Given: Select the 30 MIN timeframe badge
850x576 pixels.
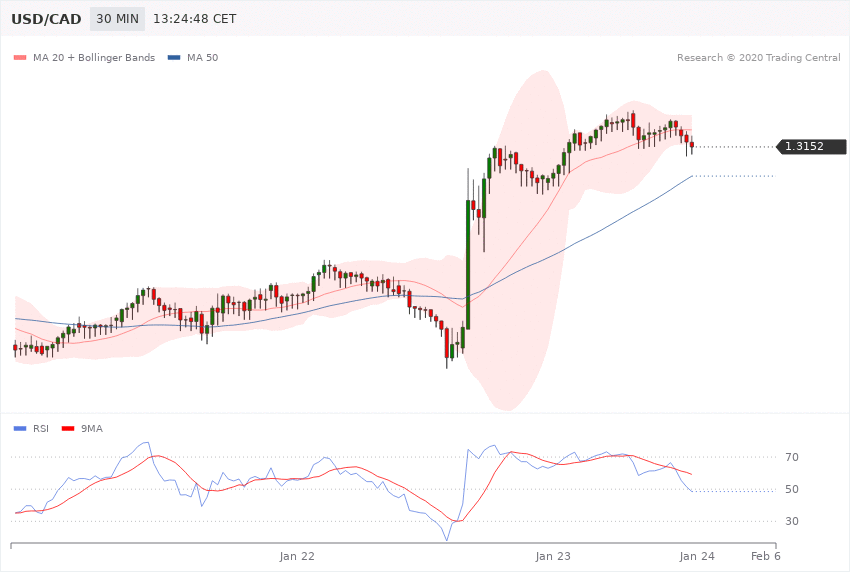Looking at the screenshot, I should pos(118,19).
